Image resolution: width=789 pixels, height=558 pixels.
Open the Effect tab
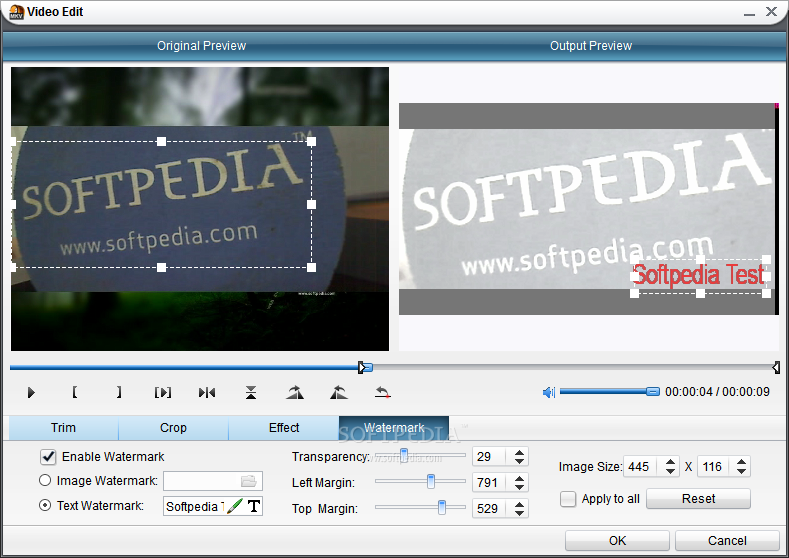pos(284,428)
